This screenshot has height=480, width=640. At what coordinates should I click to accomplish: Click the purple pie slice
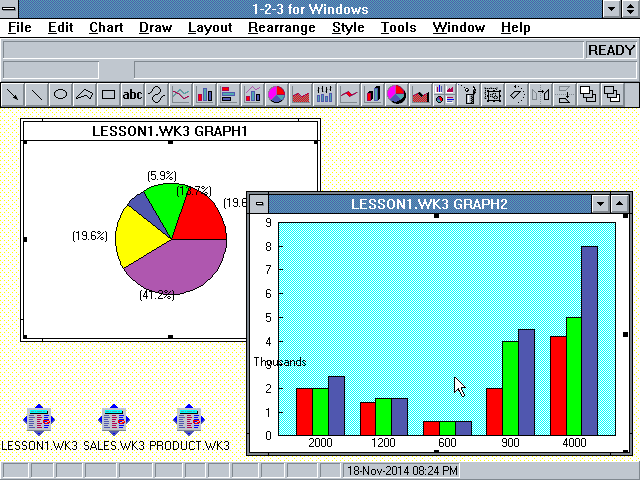point(180,265)
